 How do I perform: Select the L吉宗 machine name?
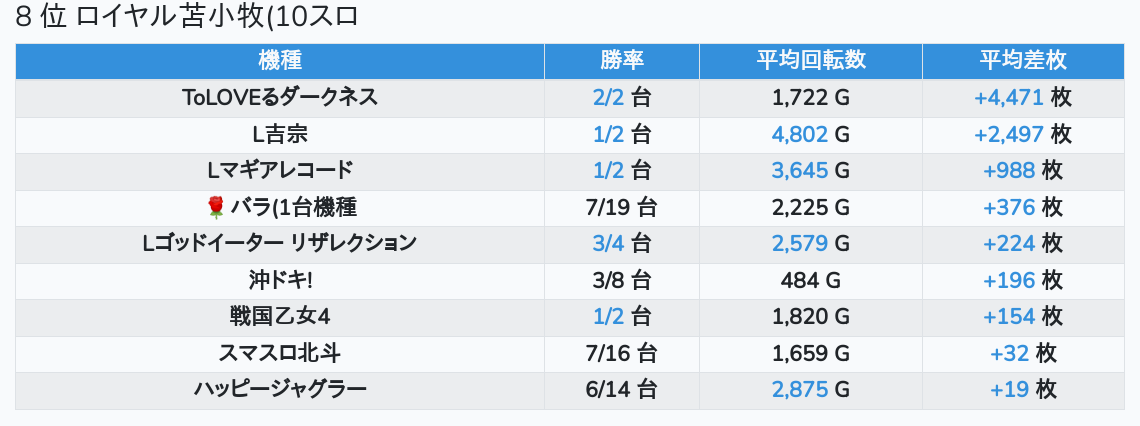[280, 134]
